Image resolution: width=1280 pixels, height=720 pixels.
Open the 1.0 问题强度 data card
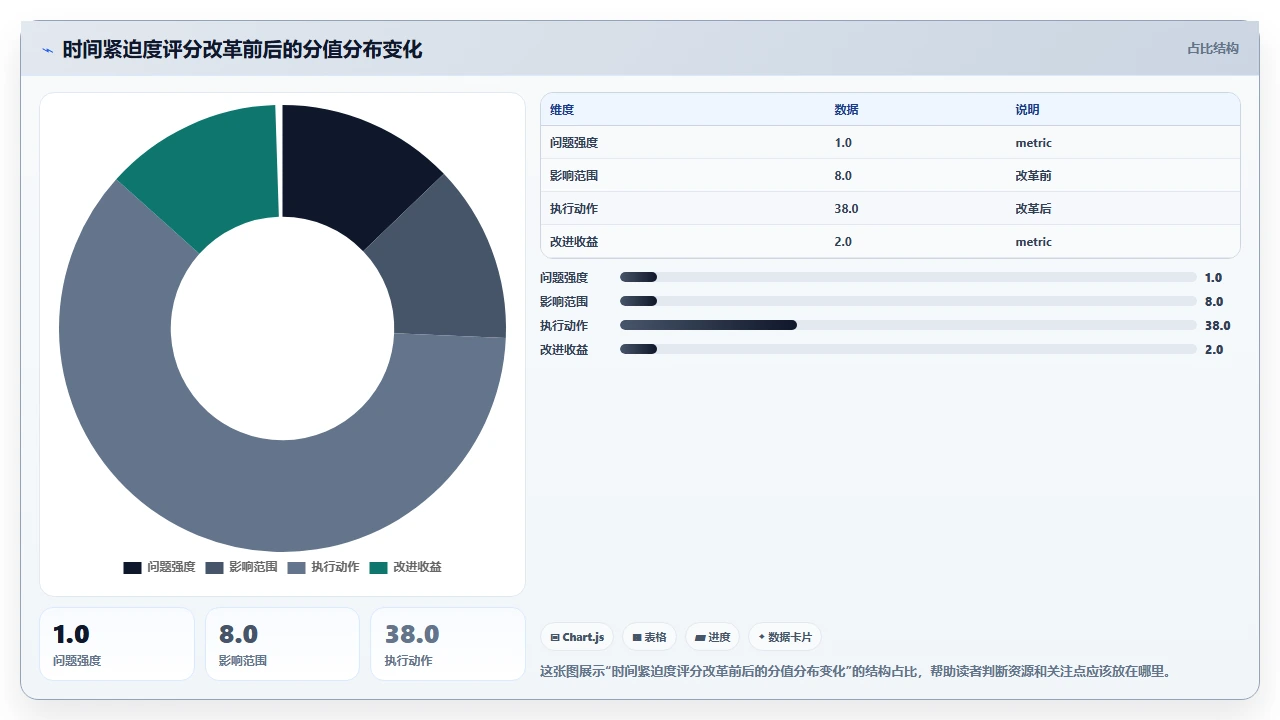(117, 644)
